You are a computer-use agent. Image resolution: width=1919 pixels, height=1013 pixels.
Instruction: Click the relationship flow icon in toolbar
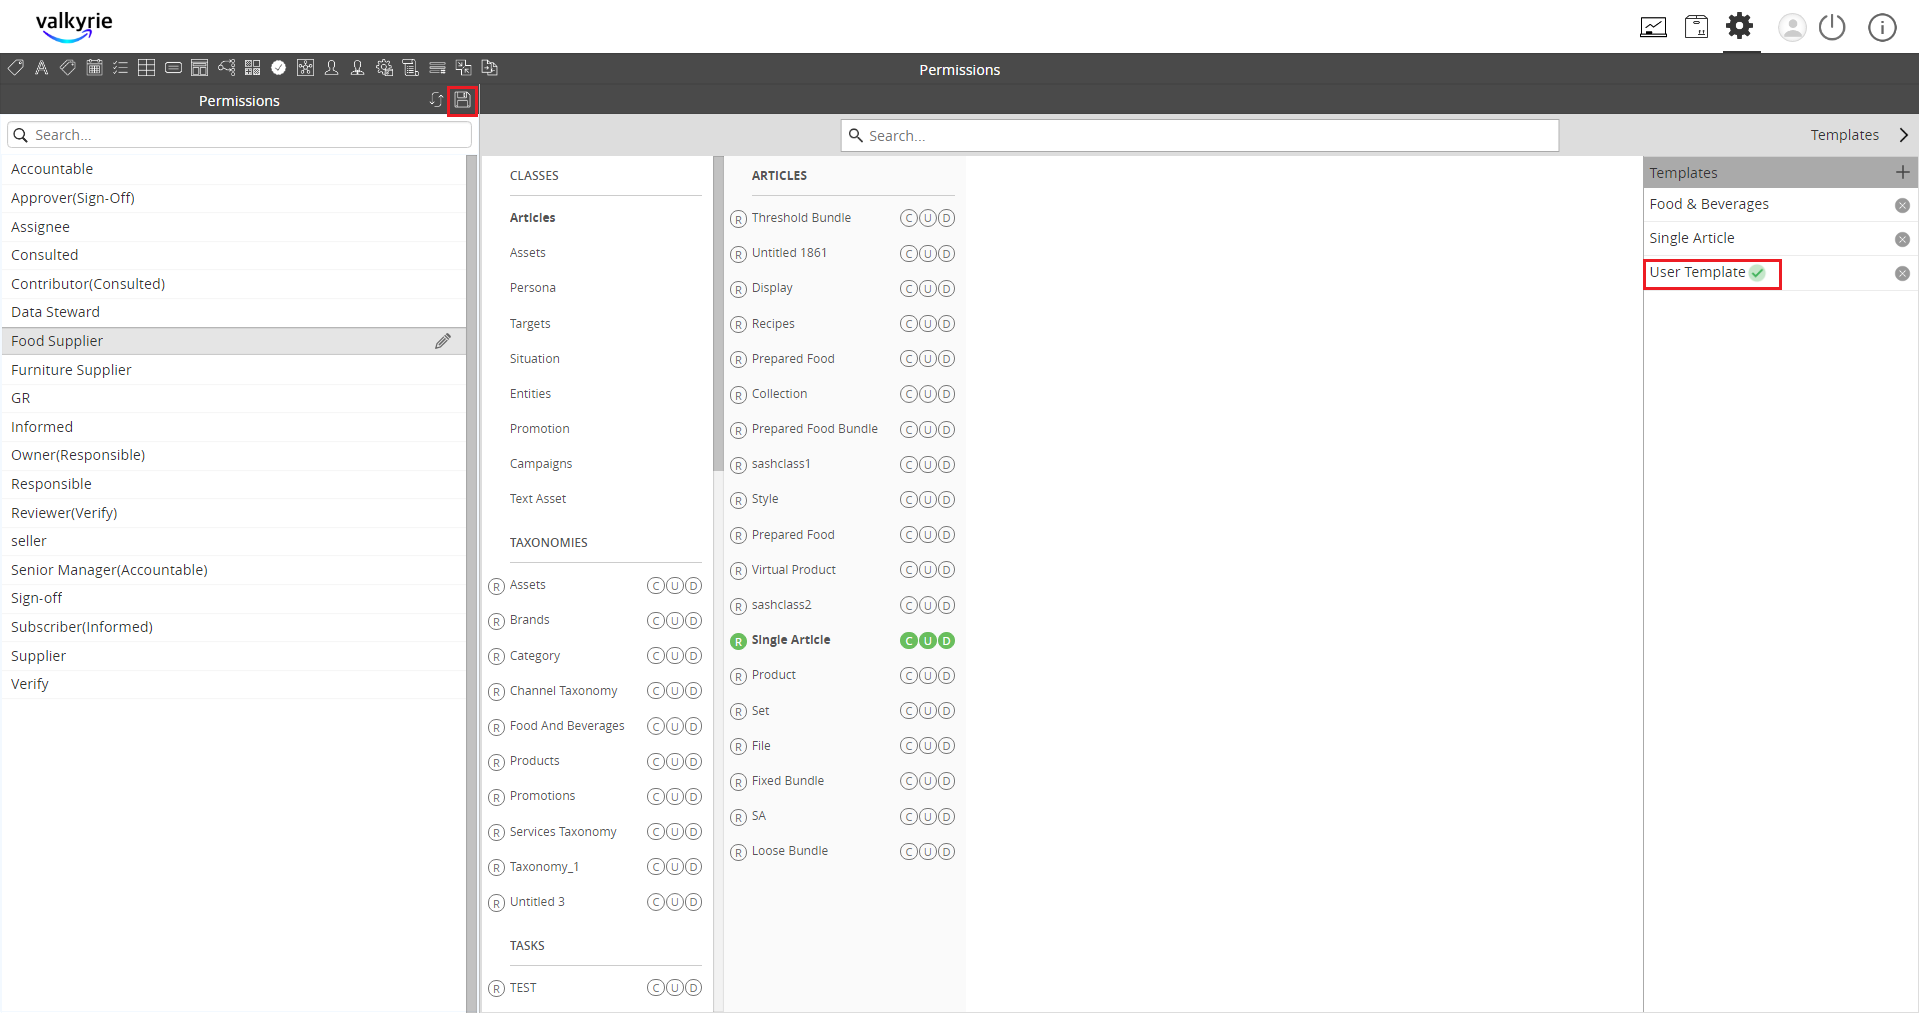click(x=227, y=68)
